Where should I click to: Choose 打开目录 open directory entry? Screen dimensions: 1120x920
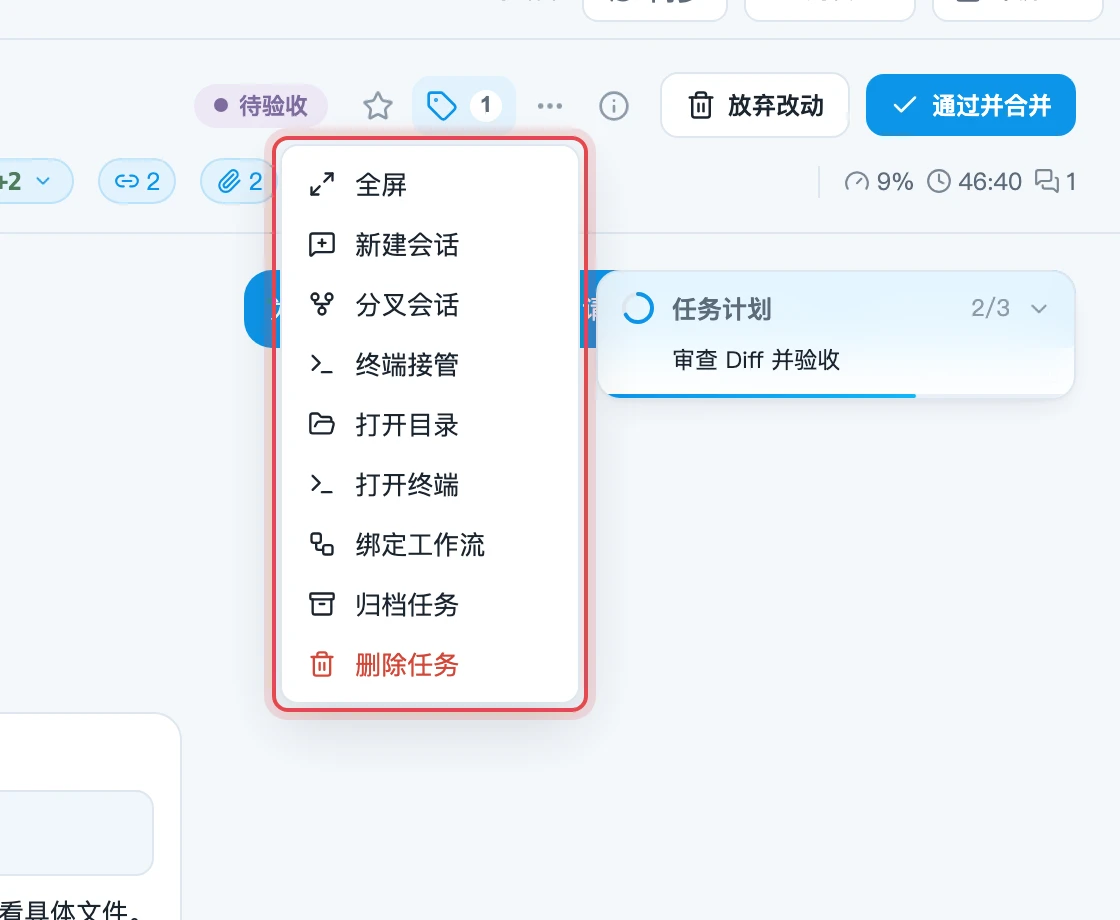click(x=430, y=424)
